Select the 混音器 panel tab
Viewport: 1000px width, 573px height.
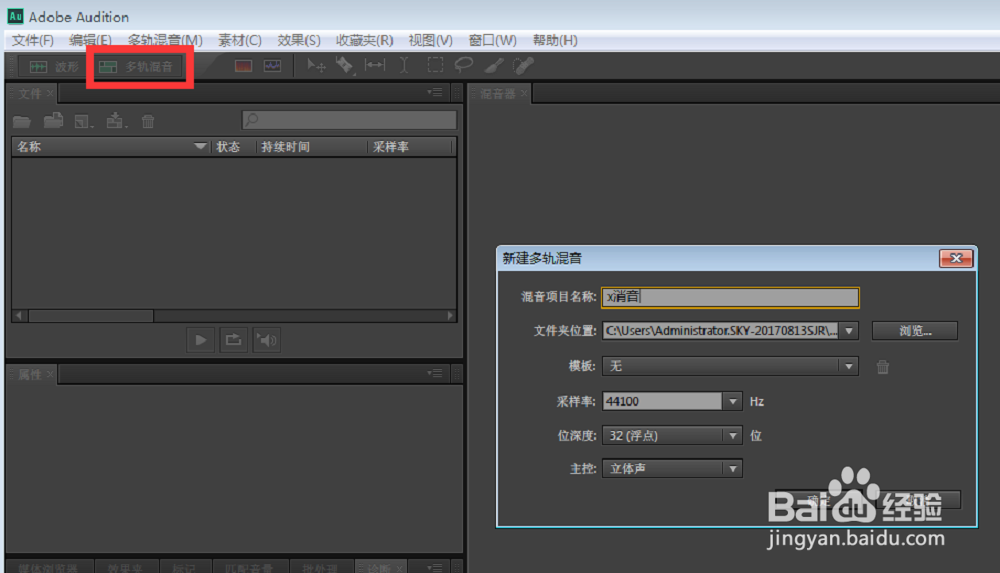pos(497,94)
